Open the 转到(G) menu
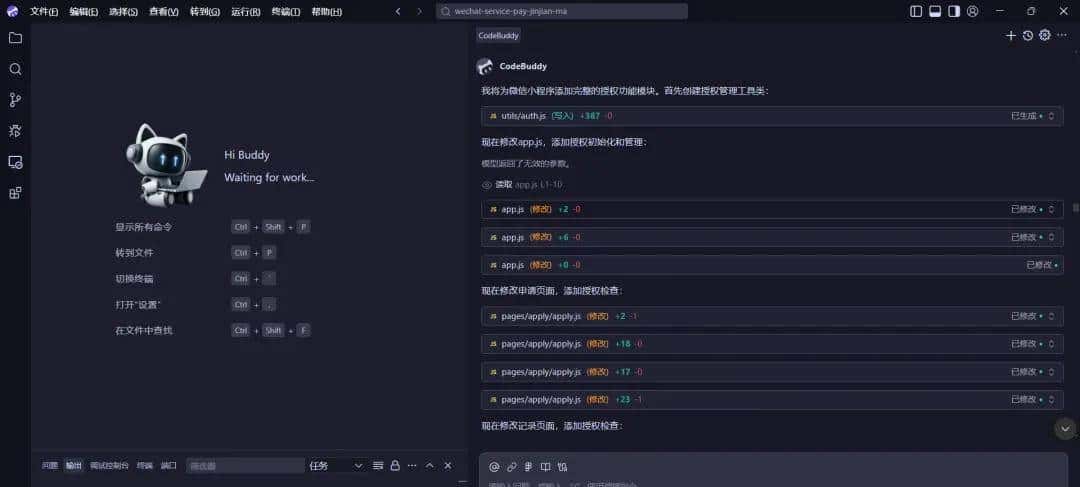The image size is (1080, 487). [x=205, y=12]
